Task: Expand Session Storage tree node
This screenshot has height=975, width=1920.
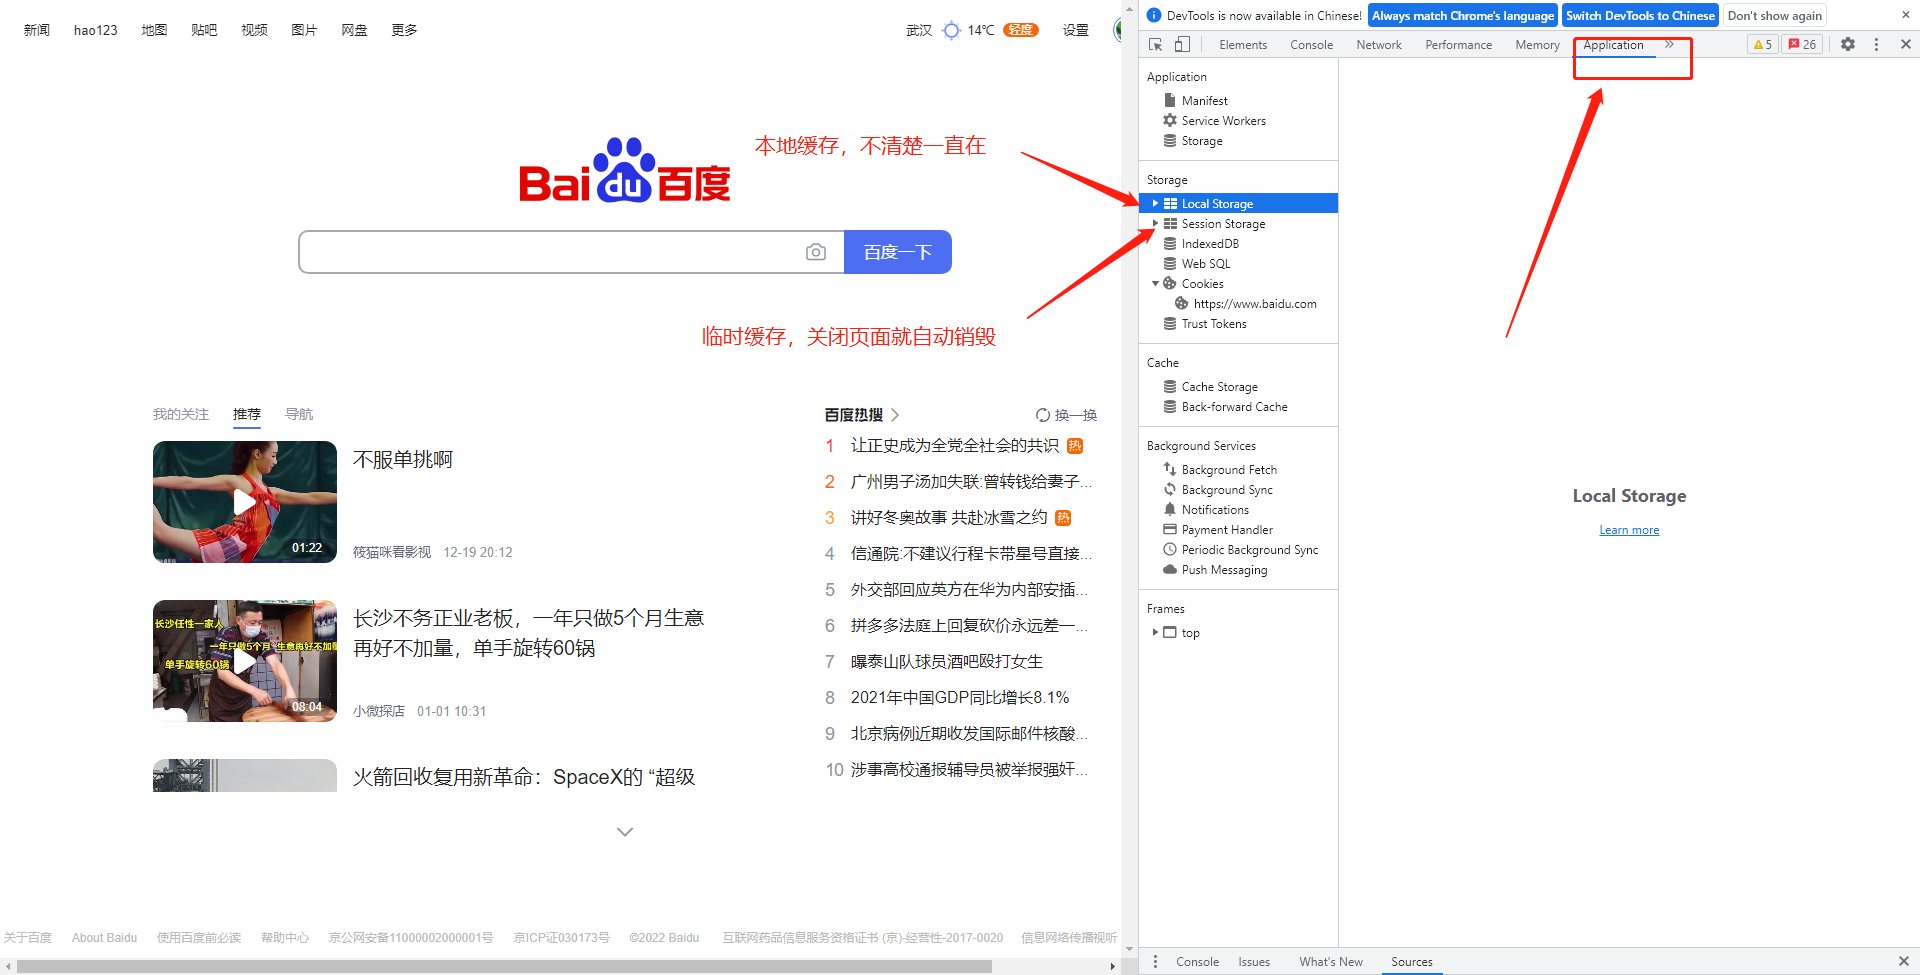Action: [1155, 224]
